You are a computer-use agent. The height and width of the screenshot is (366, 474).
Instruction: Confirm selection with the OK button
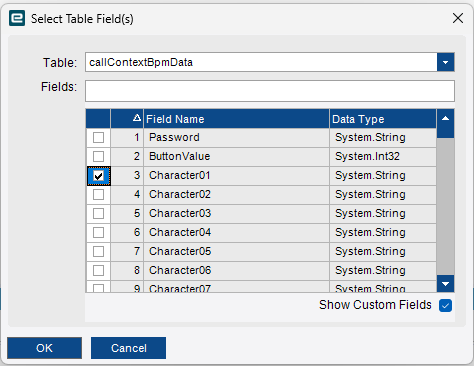44,348
